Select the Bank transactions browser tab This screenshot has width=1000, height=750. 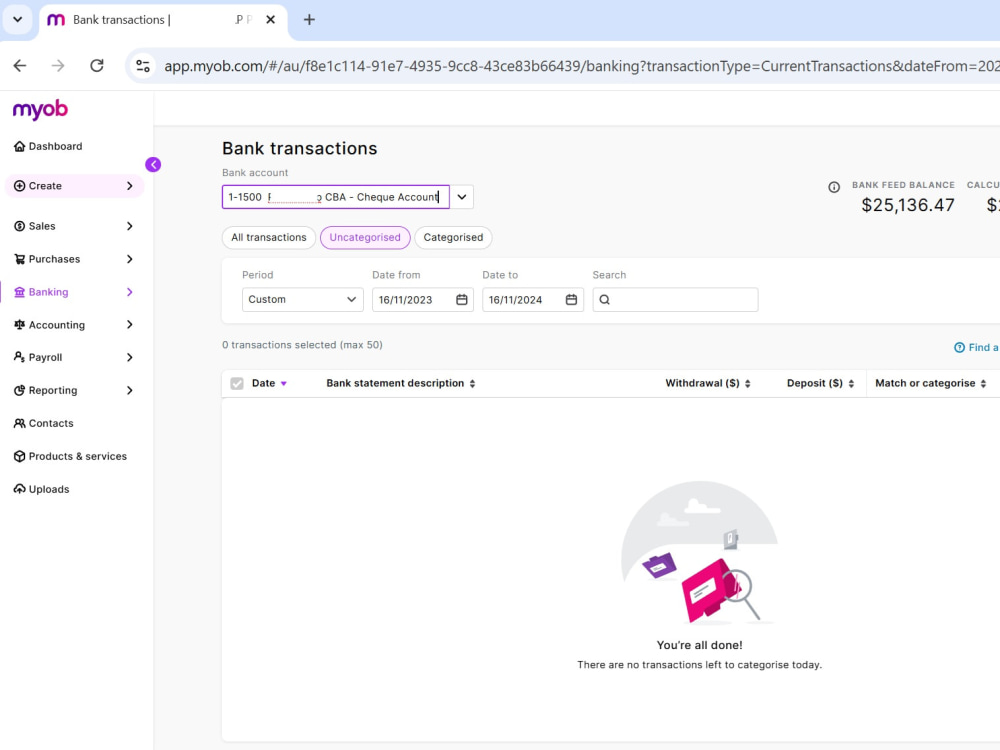pos(163,20)
